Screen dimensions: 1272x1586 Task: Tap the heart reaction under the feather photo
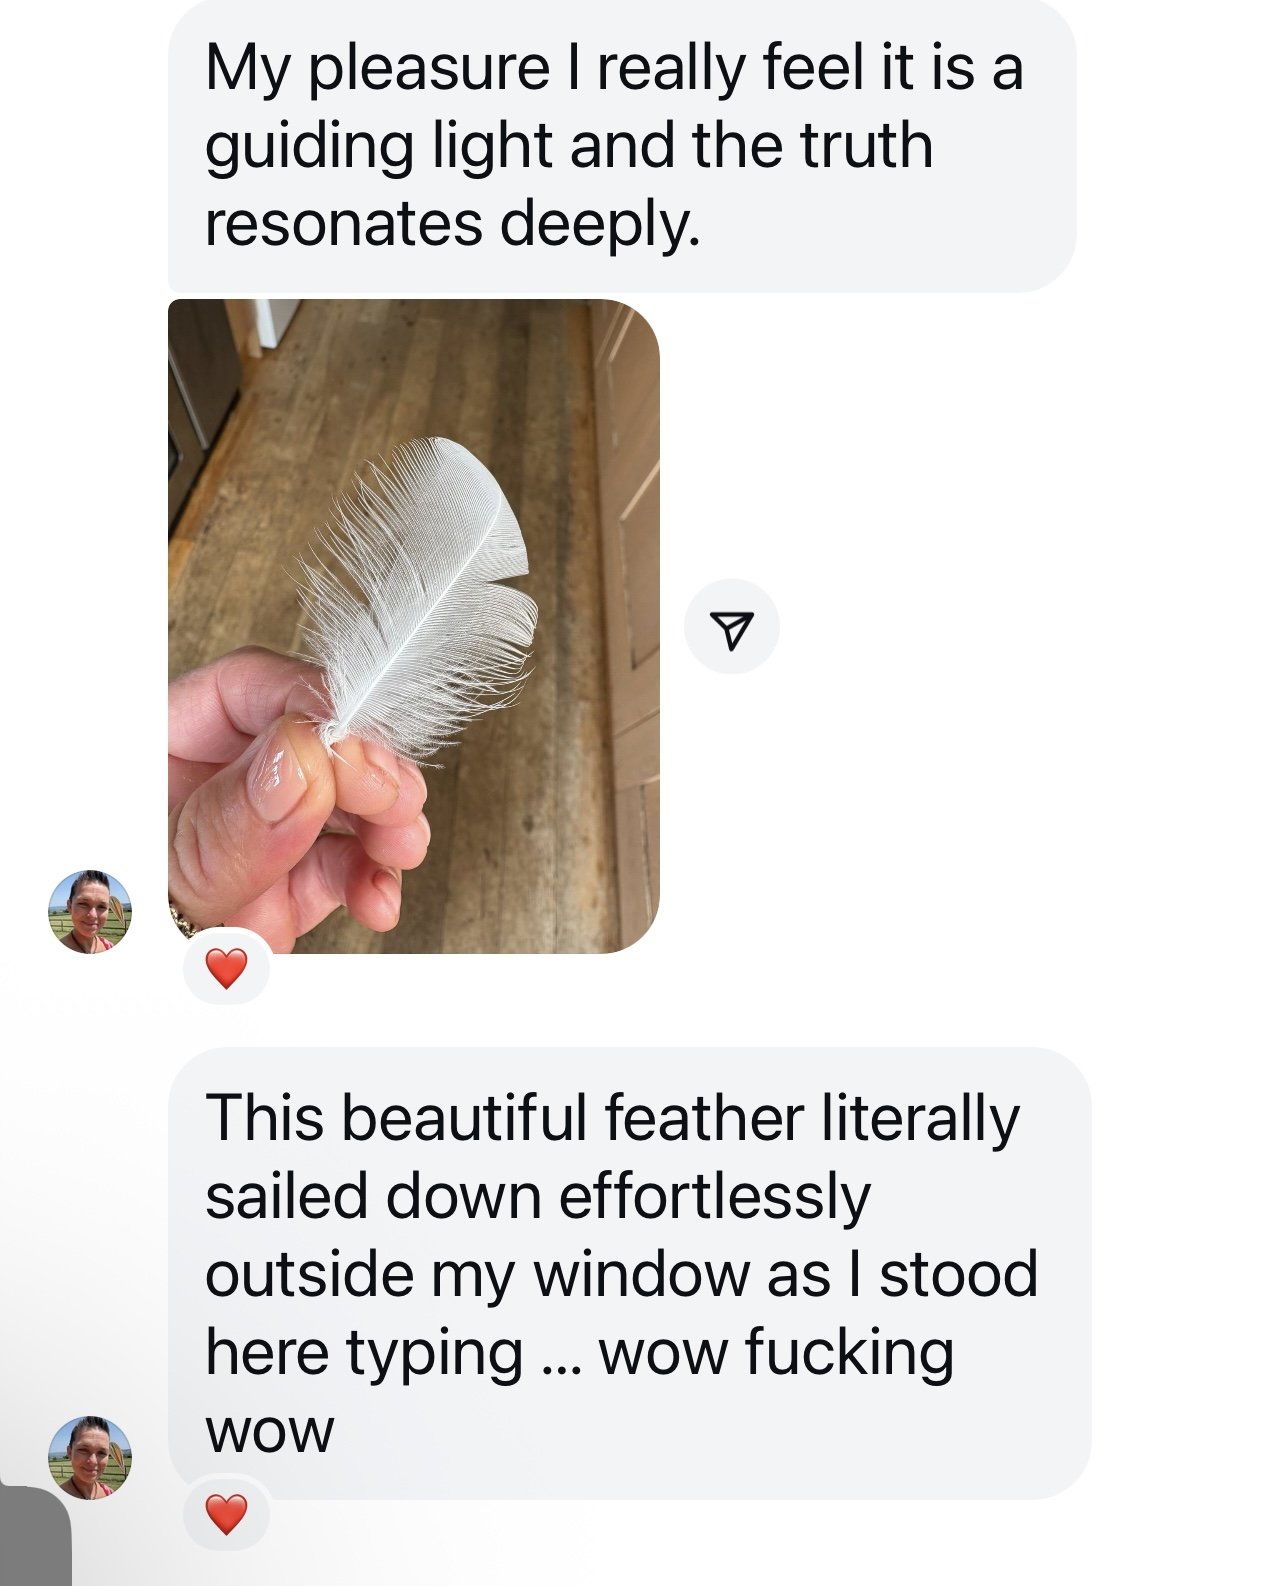(x=226, y=969)
